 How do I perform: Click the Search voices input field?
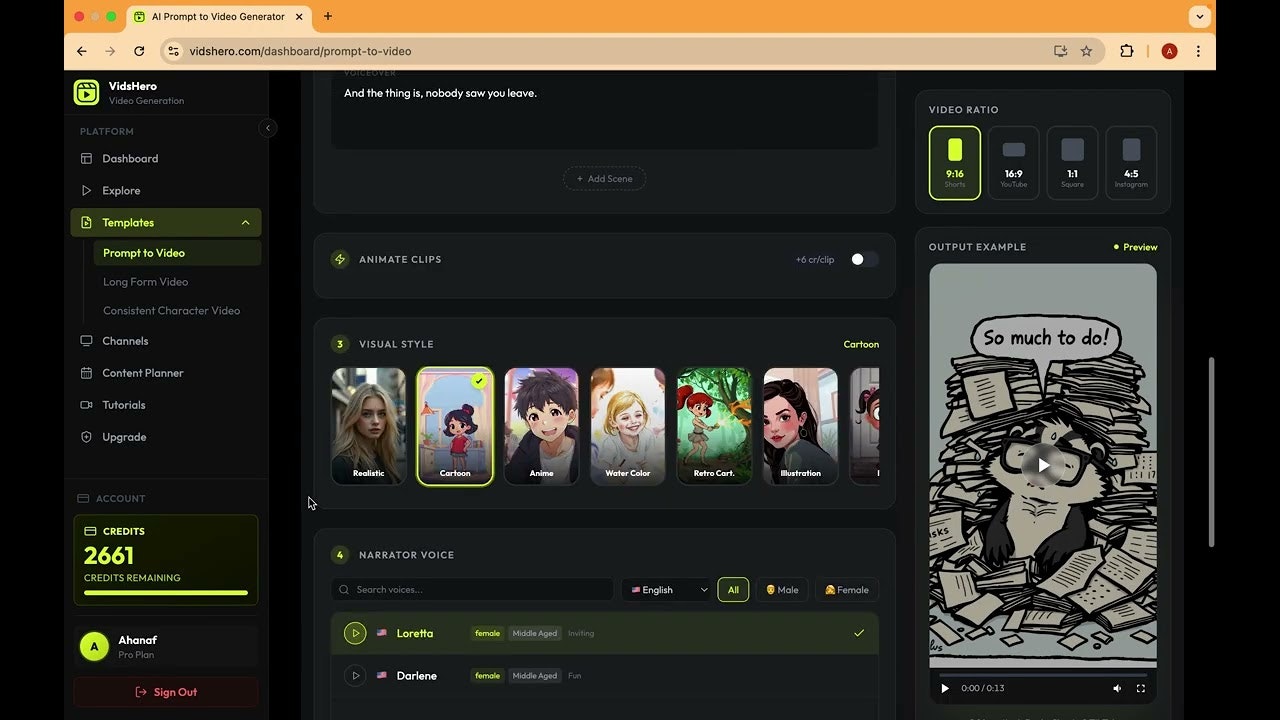472,590
